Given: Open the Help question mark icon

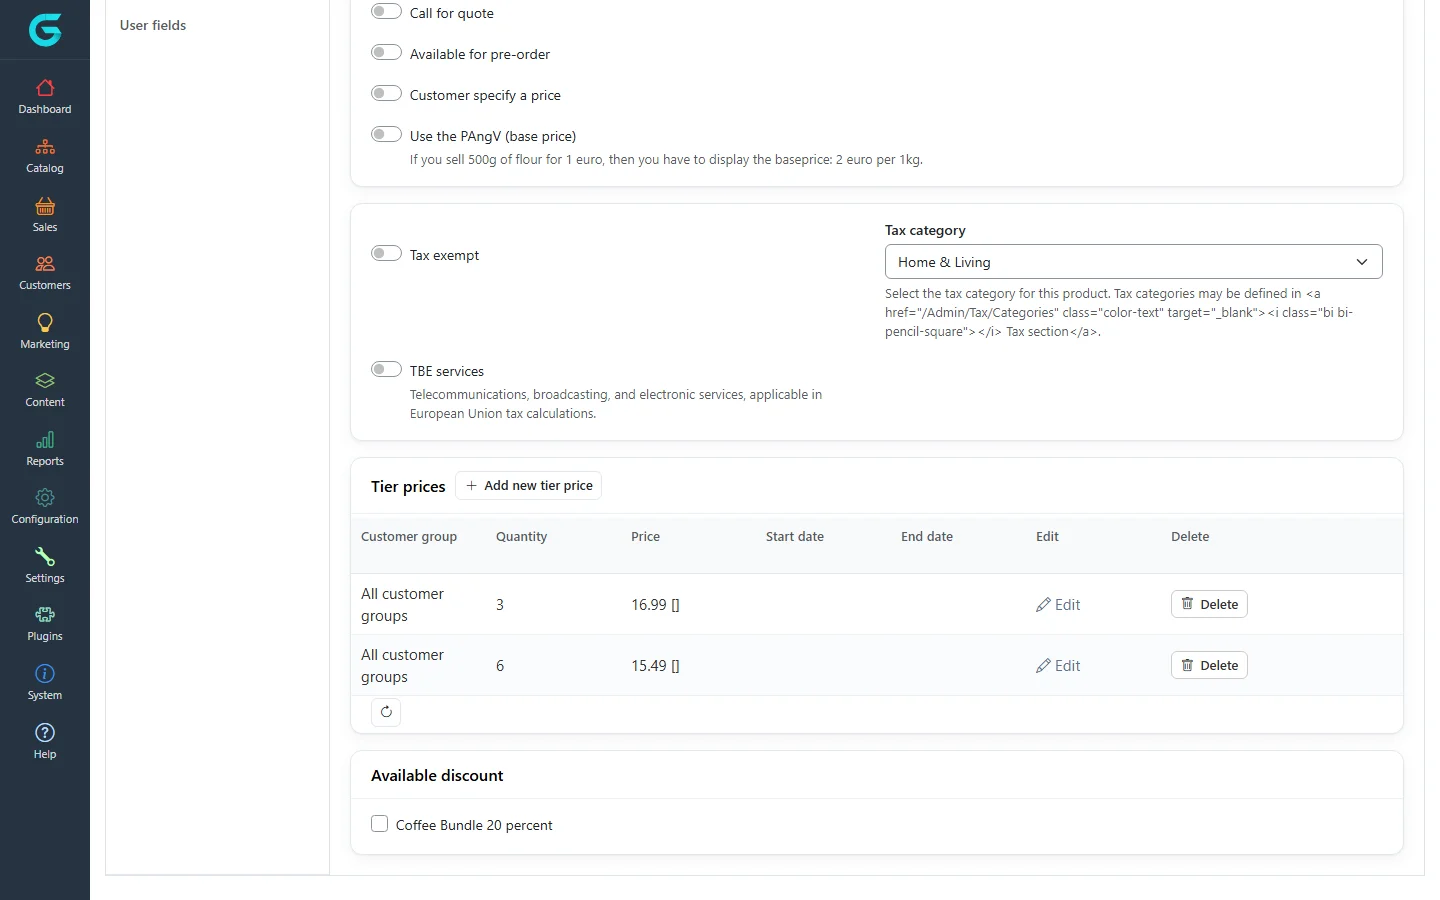Looking at the screenshot, I should (45, 733).
